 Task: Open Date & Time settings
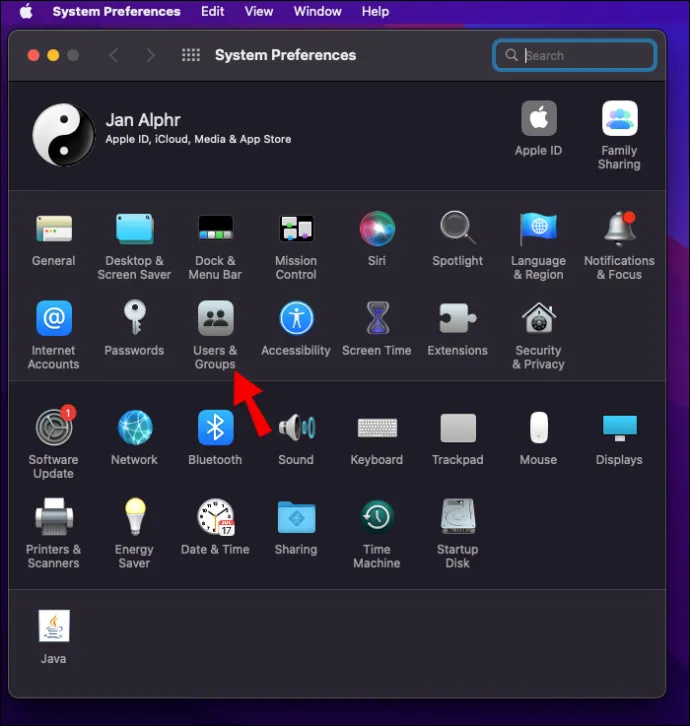click(x=216, y=517)
